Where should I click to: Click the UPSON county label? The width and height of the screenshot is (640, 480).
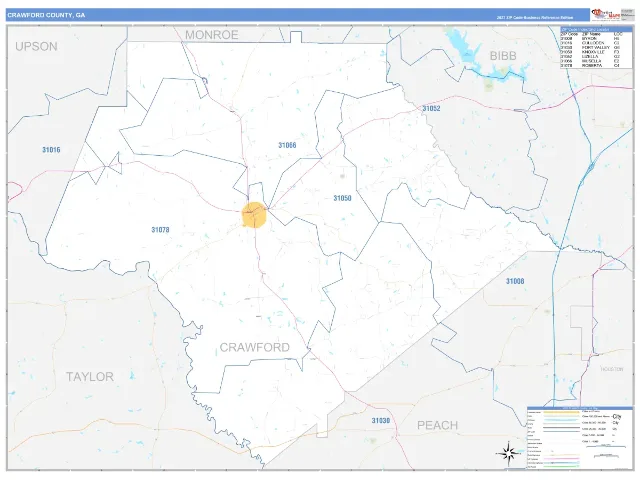point(36,47)
